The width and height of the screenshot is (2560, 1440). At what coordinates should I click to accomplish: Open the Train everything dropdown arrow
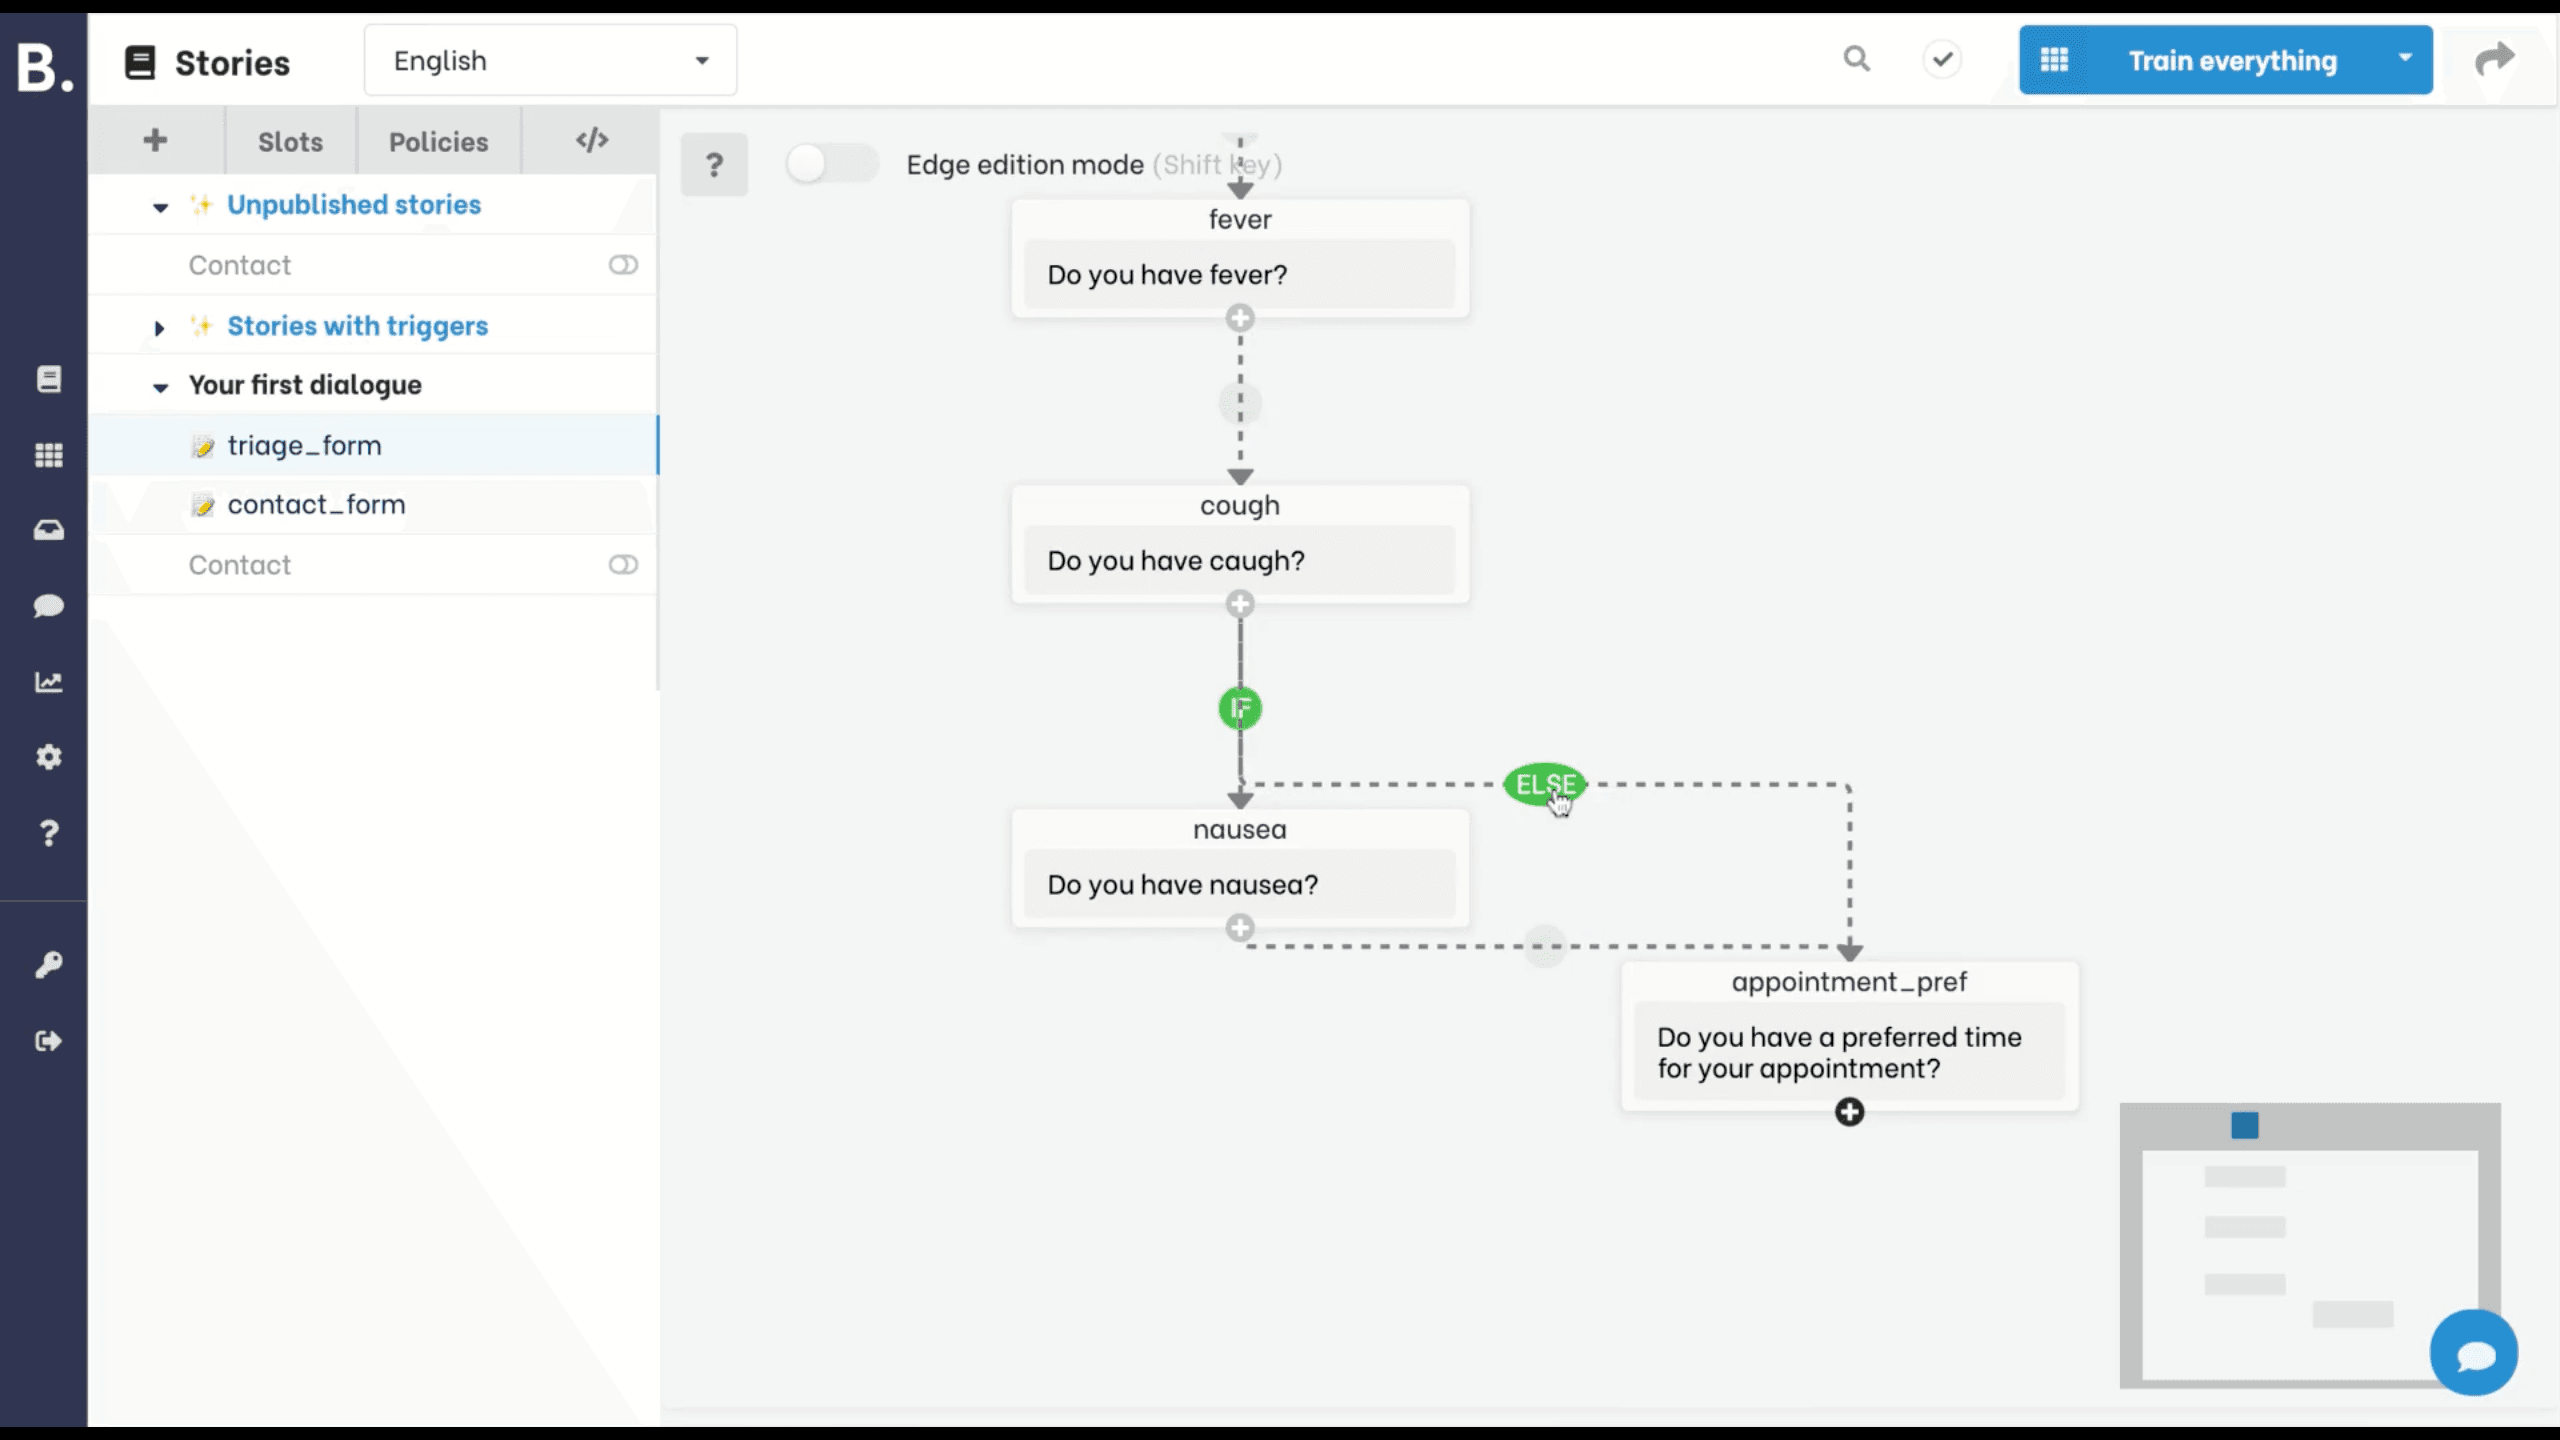point(2406,60)
